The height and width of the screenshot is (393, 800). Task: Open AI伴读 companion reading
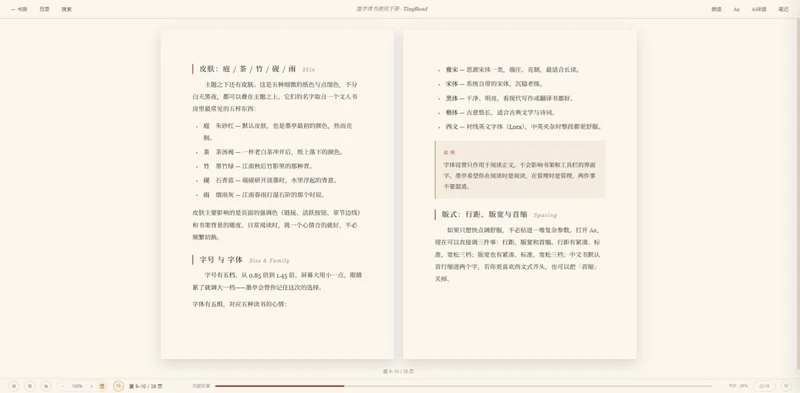[x=759, y=9]
